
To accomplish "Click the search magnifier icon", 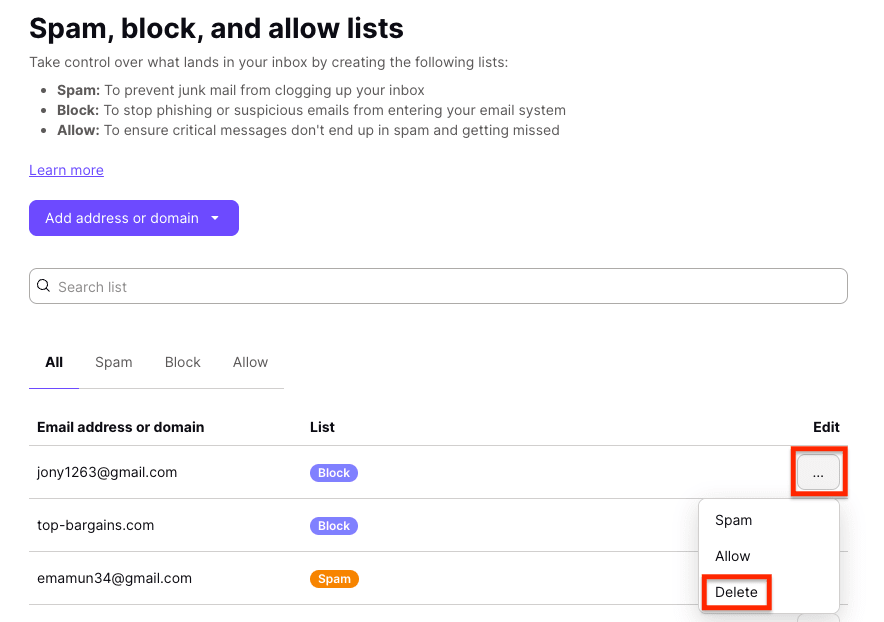I will 44,286.
